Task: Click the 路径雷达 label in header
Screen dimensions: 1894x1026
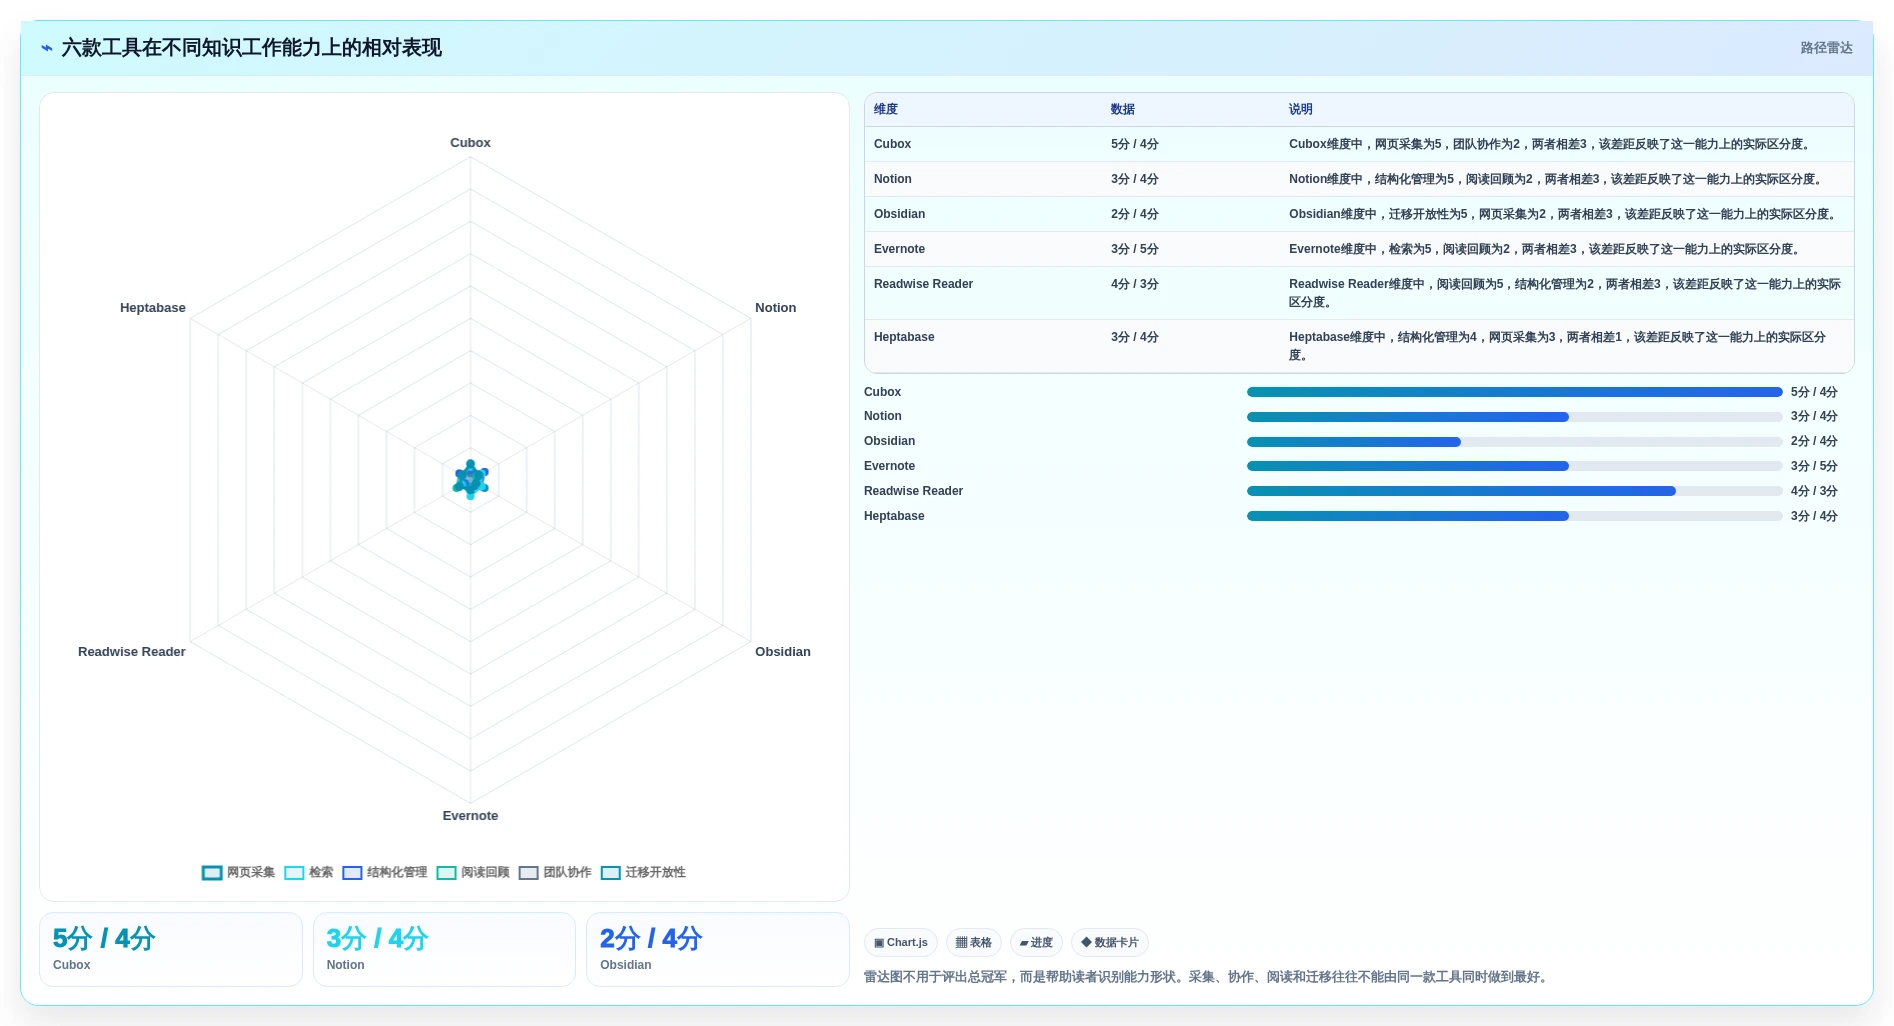Action: (x=1826, y=48)
